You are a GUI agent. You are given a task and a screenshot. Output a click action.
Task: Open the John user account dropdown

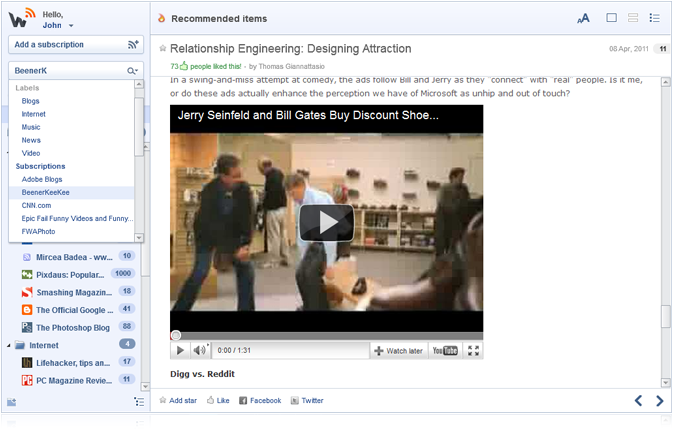71,26
